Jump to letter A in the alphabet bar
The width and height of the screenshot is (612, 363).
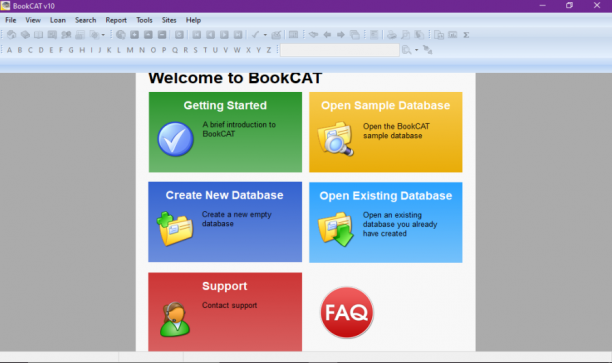click(x=9, y=50)
